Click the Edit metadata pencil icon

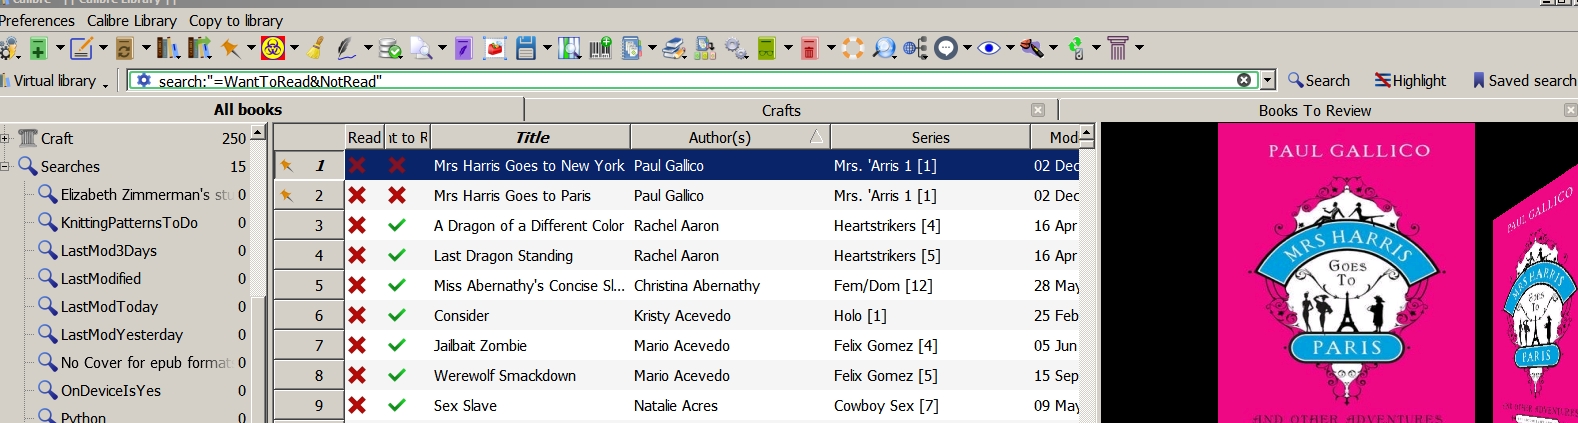click(81, 47)
